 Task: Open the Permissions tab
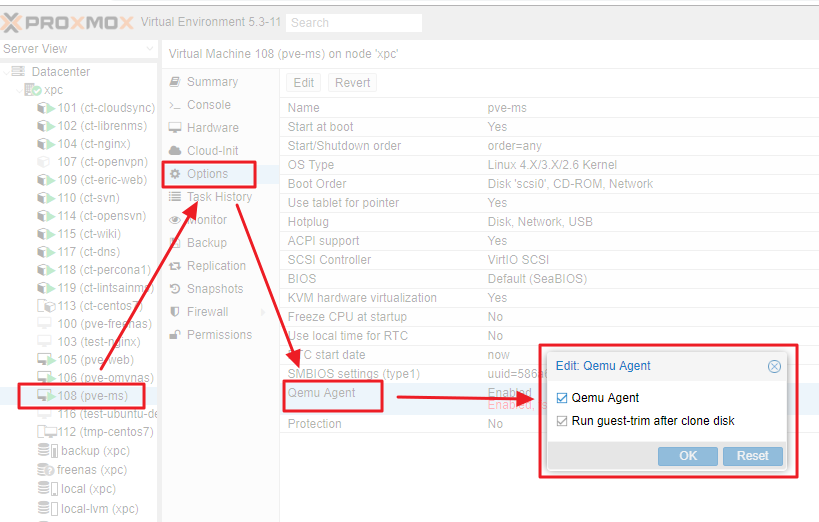click(x=220, y=334)
